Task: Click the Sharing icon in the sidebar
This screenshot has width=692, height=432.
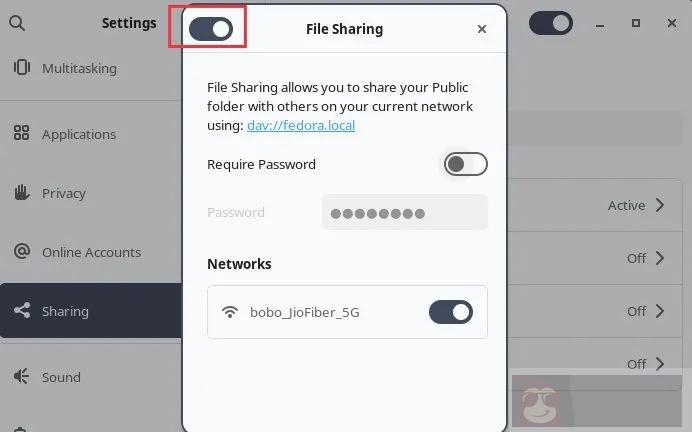Action: pyautogui.click(x=22, y=310)
